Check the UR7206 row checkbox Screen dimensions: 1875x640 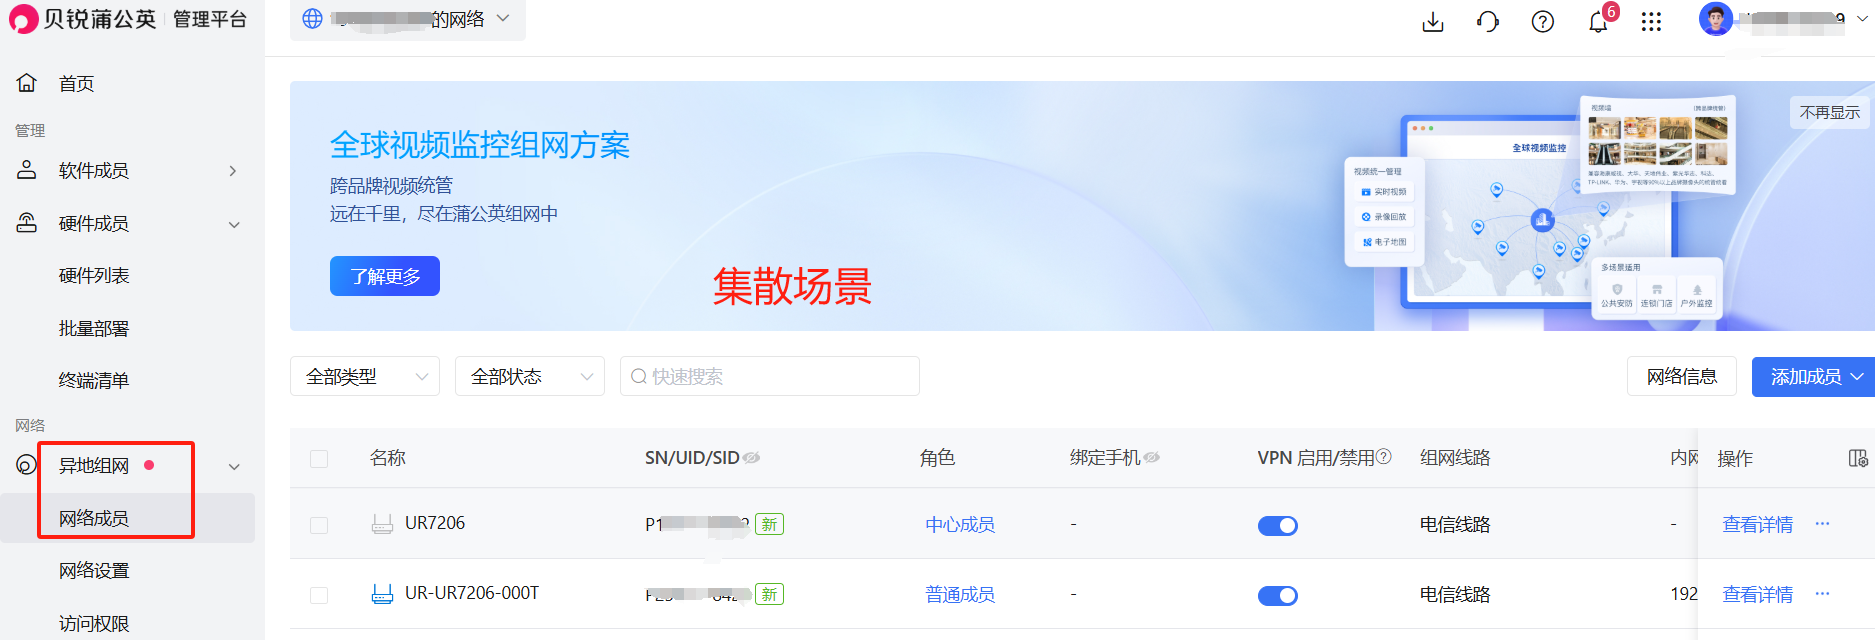pyautogui.click(x=319, y=525)
